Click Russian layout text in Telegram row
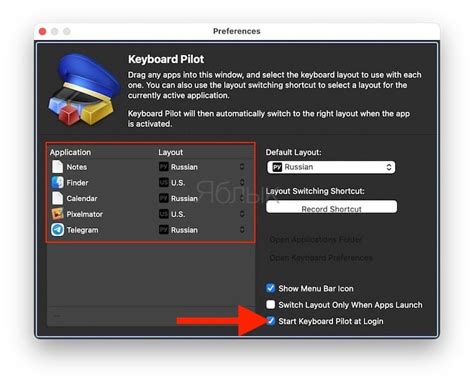The image size is (474, 384). click(184, 230)
